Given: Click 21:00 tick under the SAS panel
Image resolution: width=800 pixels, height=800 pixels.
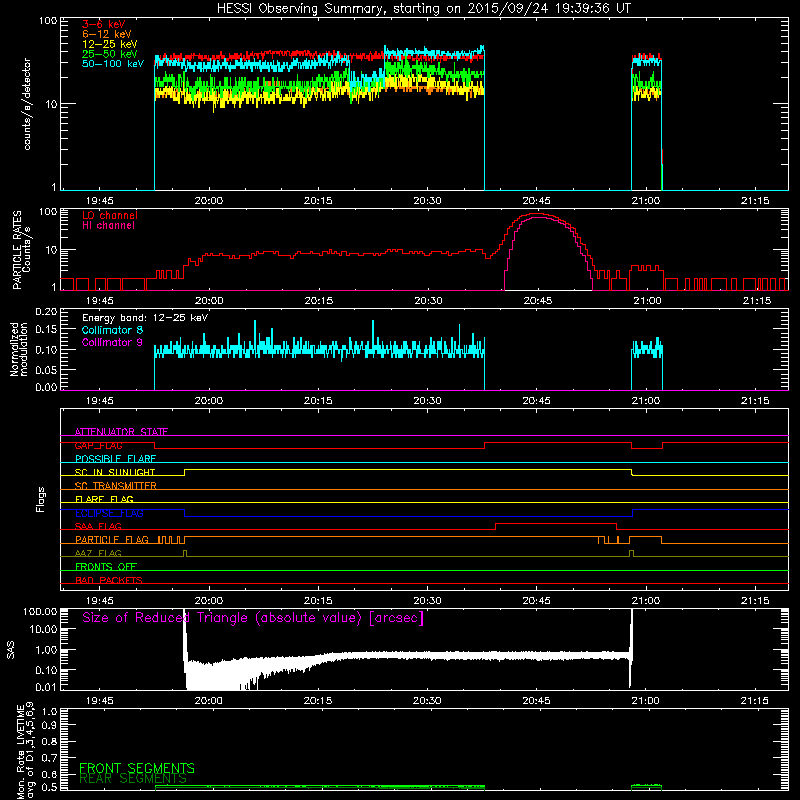Looking at the screenshot, I should click(x=646, y=701).
